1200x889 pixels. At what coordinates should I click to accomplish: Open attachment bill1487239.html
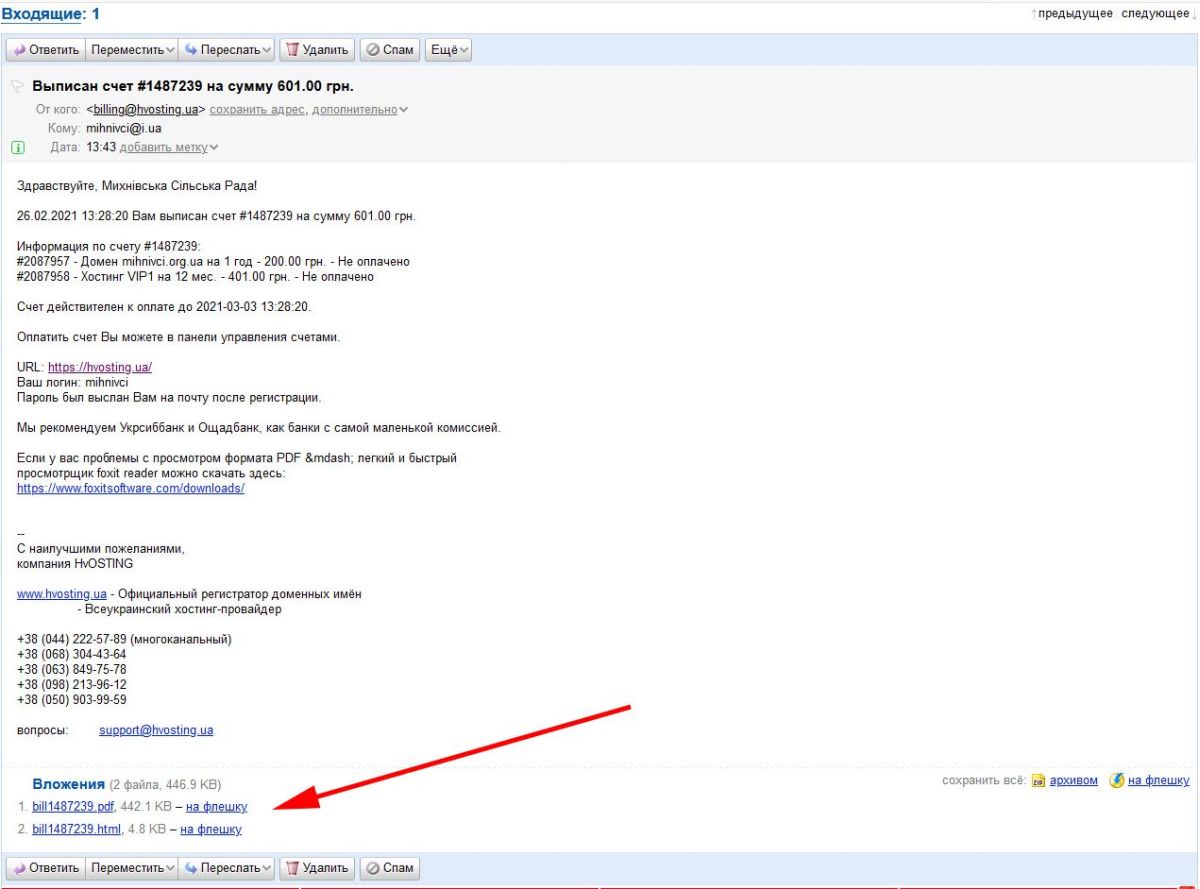point(77,829)
